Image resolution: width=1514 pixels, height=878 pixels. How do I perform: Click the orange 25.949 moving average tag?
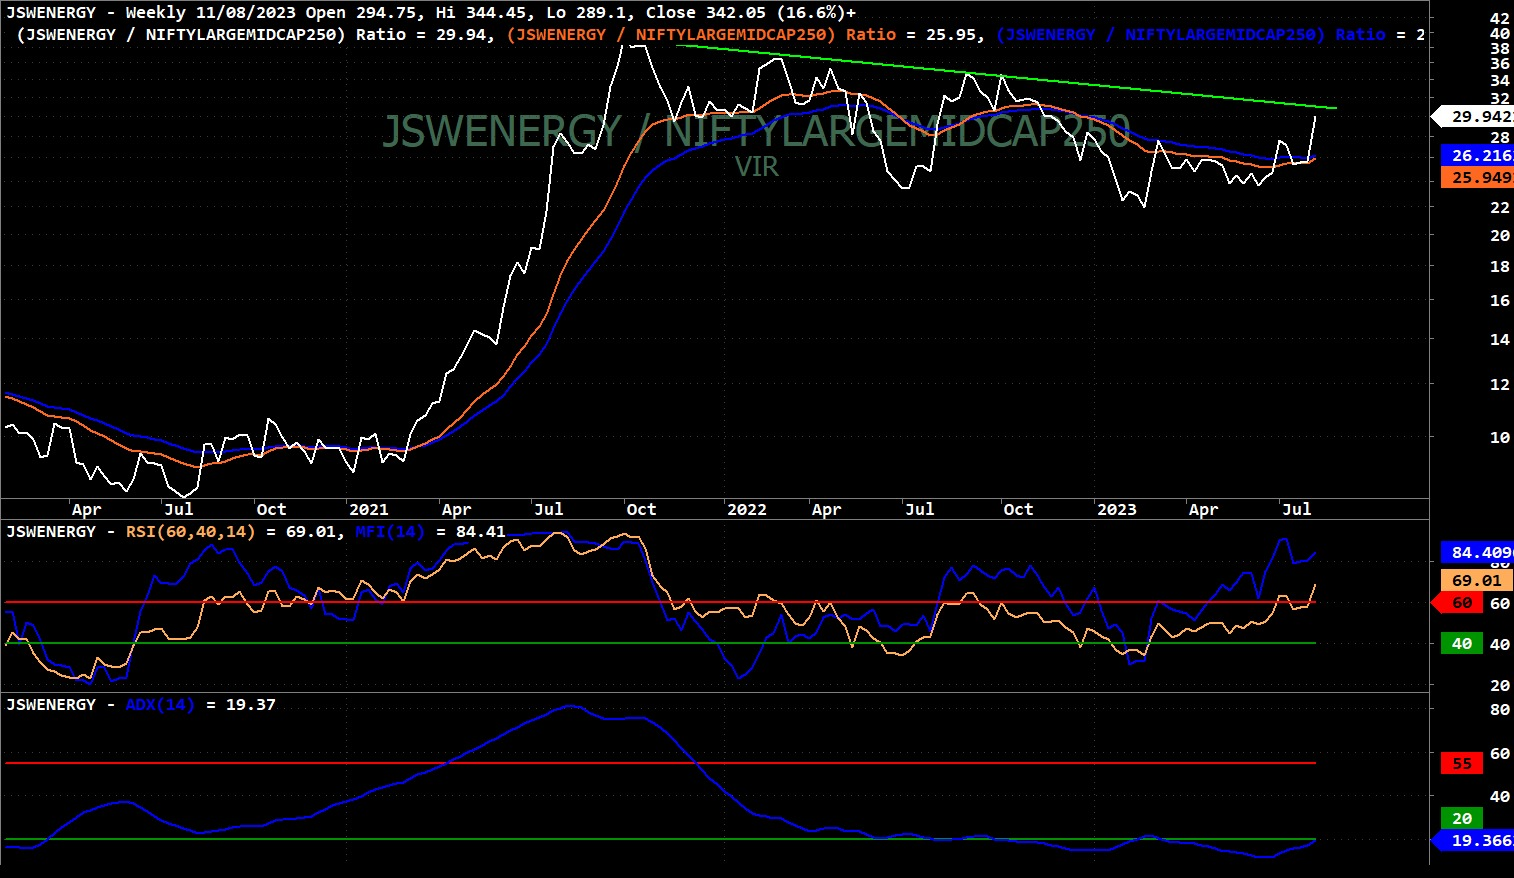[x=1477, y=178]
